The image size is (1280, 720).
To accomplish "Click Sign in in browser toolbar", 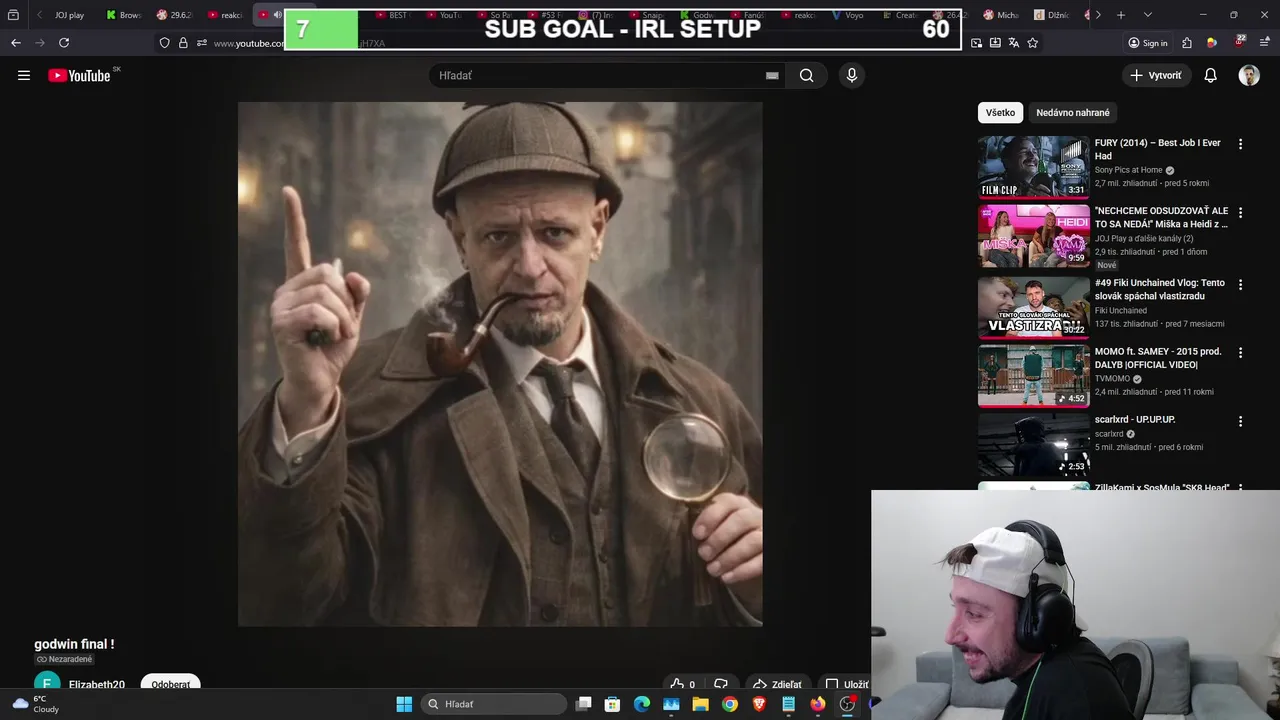I will click(1147, 43).
